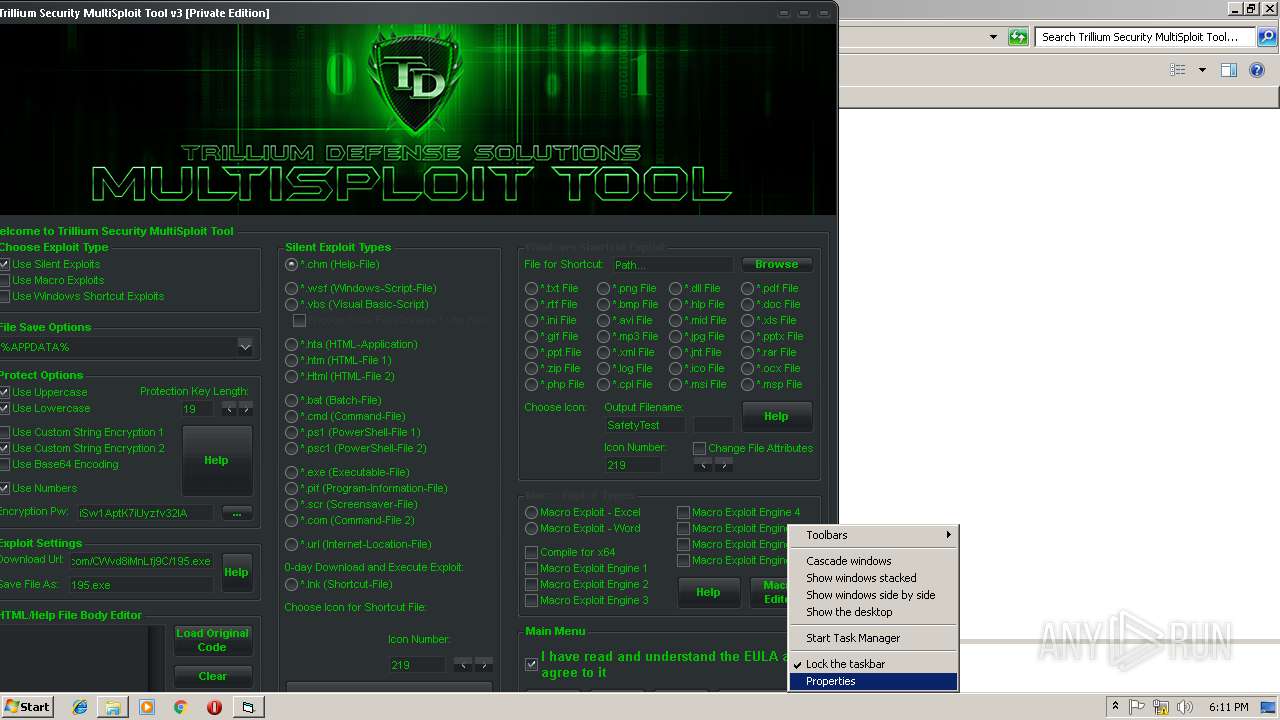Click shortcut Icon Number stepper arrows

(x=713, y=465)
